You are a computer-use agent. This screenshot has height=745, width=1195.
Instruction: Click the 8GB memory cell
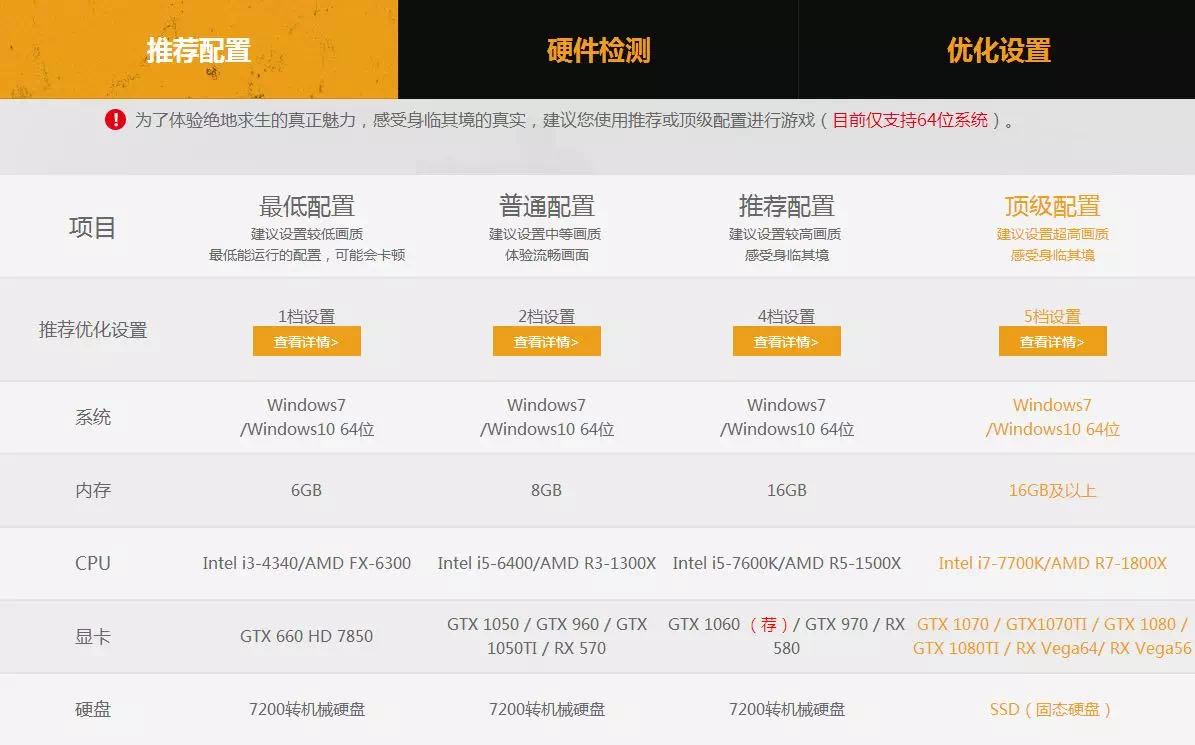(x=546, y=490)
